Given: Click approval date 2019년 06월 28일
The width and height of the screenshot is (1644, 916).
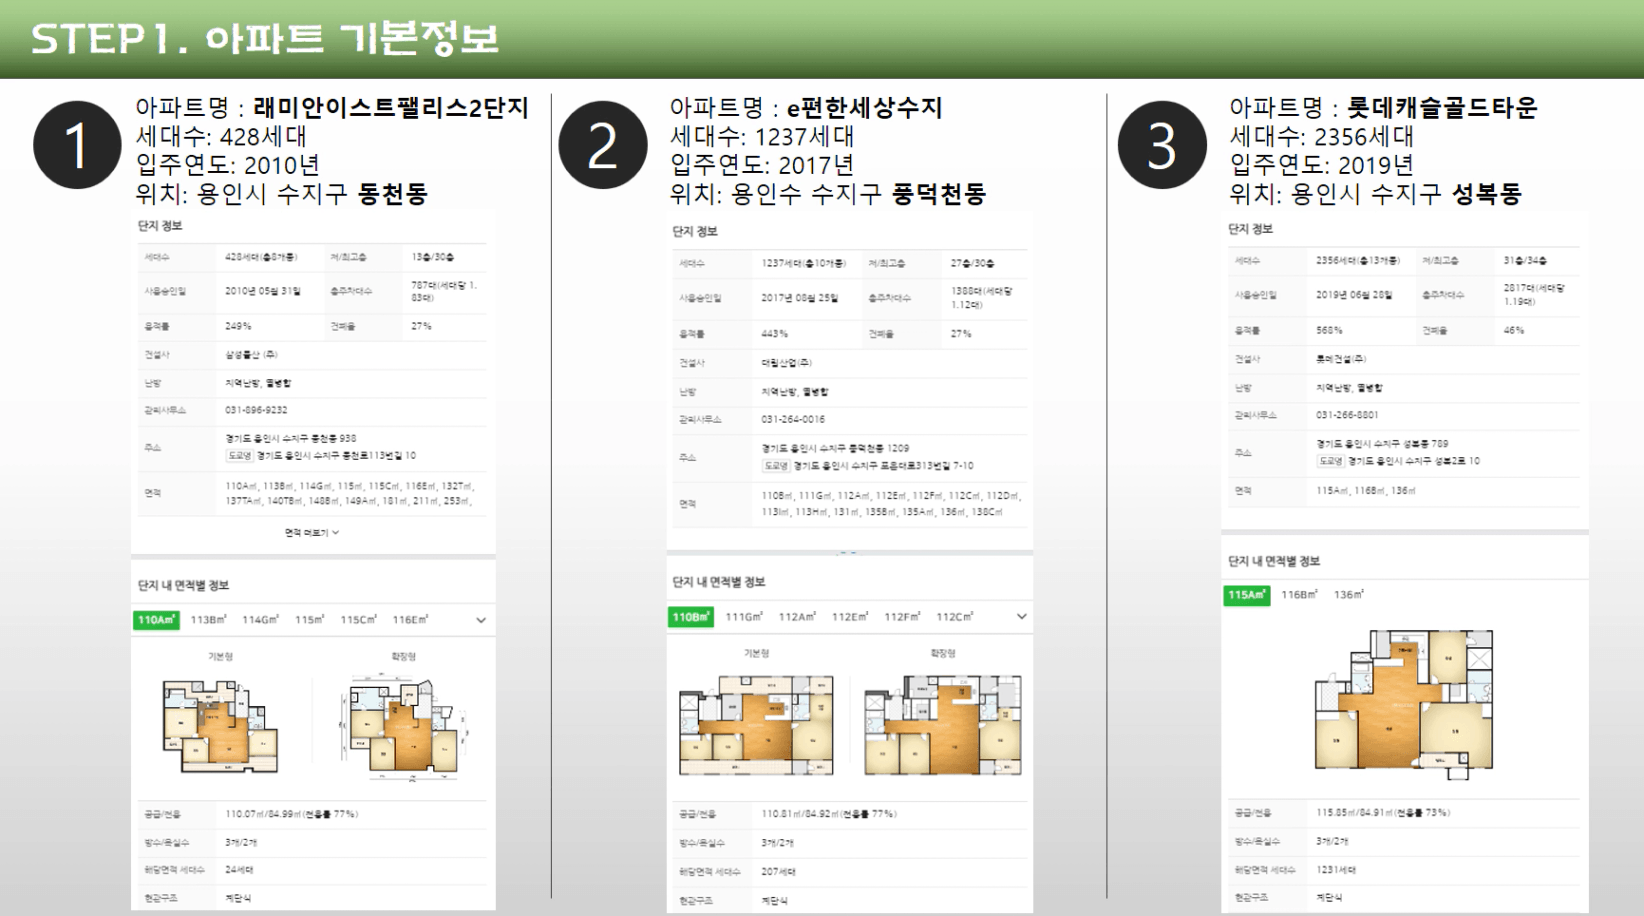Looking at the screenshot, I should click(x=1354, y=295).
